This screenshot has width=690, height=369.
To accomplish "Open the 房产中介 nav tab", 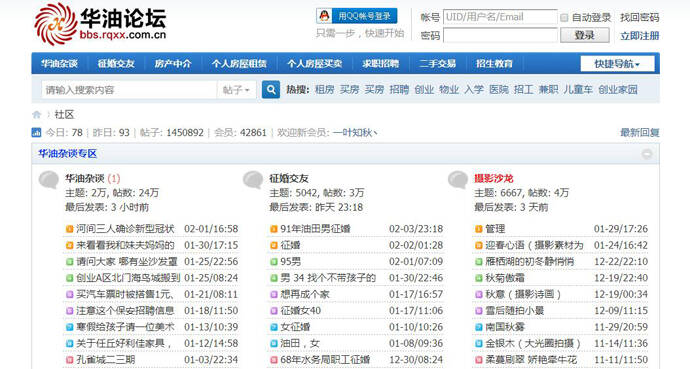I will [173, 64].
